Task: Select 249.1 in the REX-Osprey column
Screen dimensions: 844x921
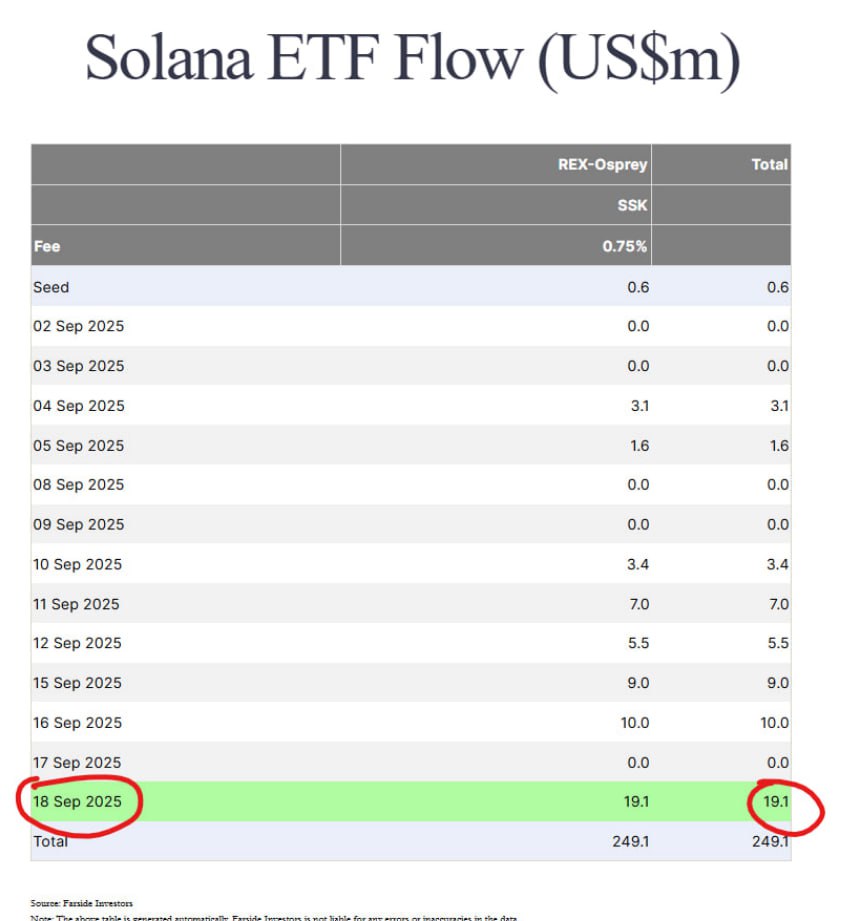Action: tap(631, 841)
